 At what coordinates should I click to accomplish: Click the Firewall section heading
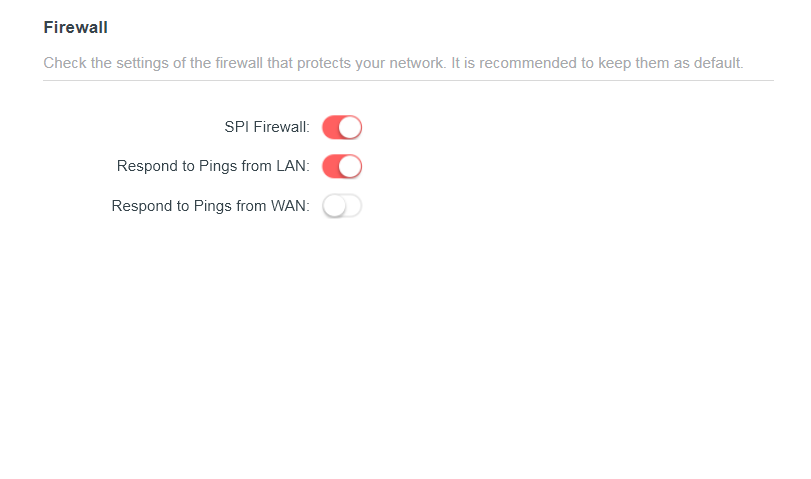pyautogui.click(x=76, y=27)
